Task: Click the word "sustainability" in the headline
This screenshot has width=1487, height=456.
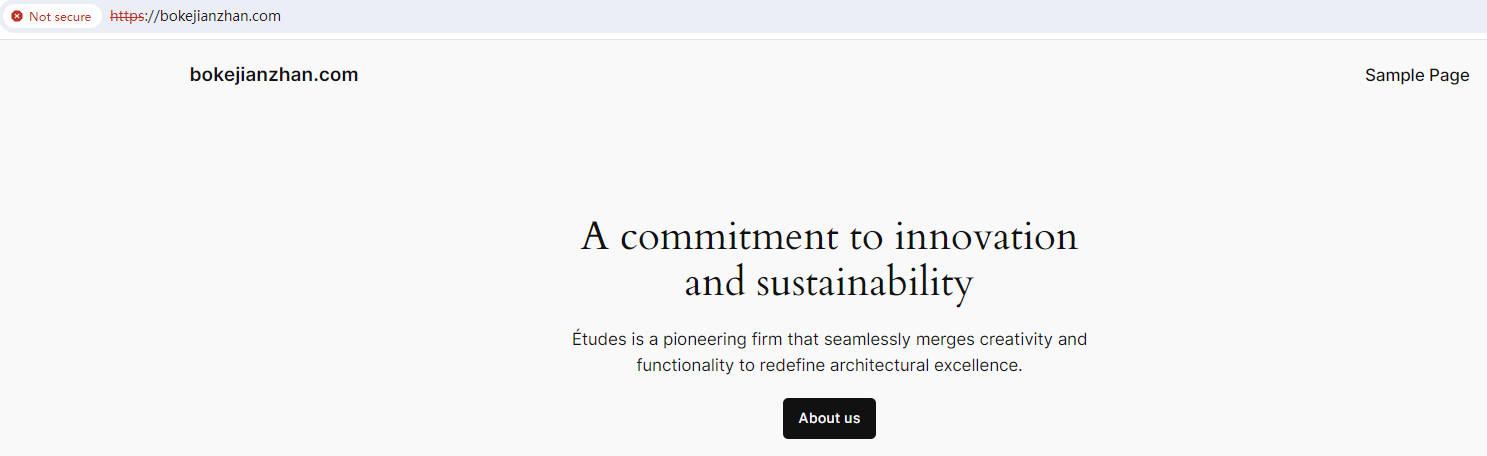Action: [x=864, y=284]
